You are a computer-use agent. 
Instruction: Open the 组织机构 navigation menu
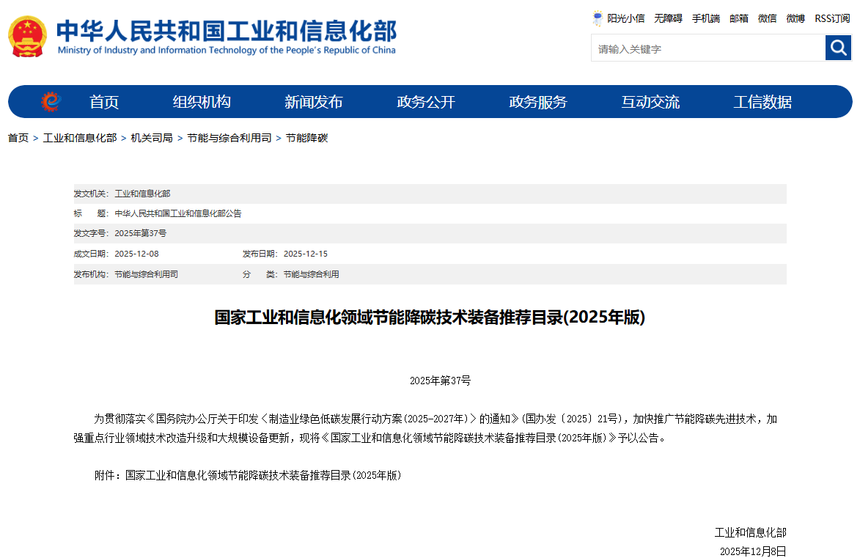click(201, 102)
